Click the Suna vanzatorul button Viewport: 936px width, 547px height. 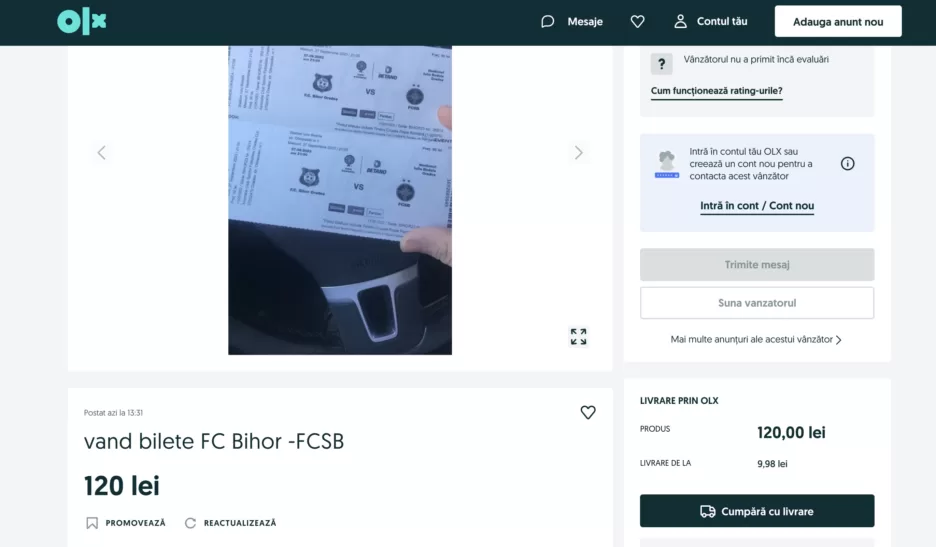[757, 303]
